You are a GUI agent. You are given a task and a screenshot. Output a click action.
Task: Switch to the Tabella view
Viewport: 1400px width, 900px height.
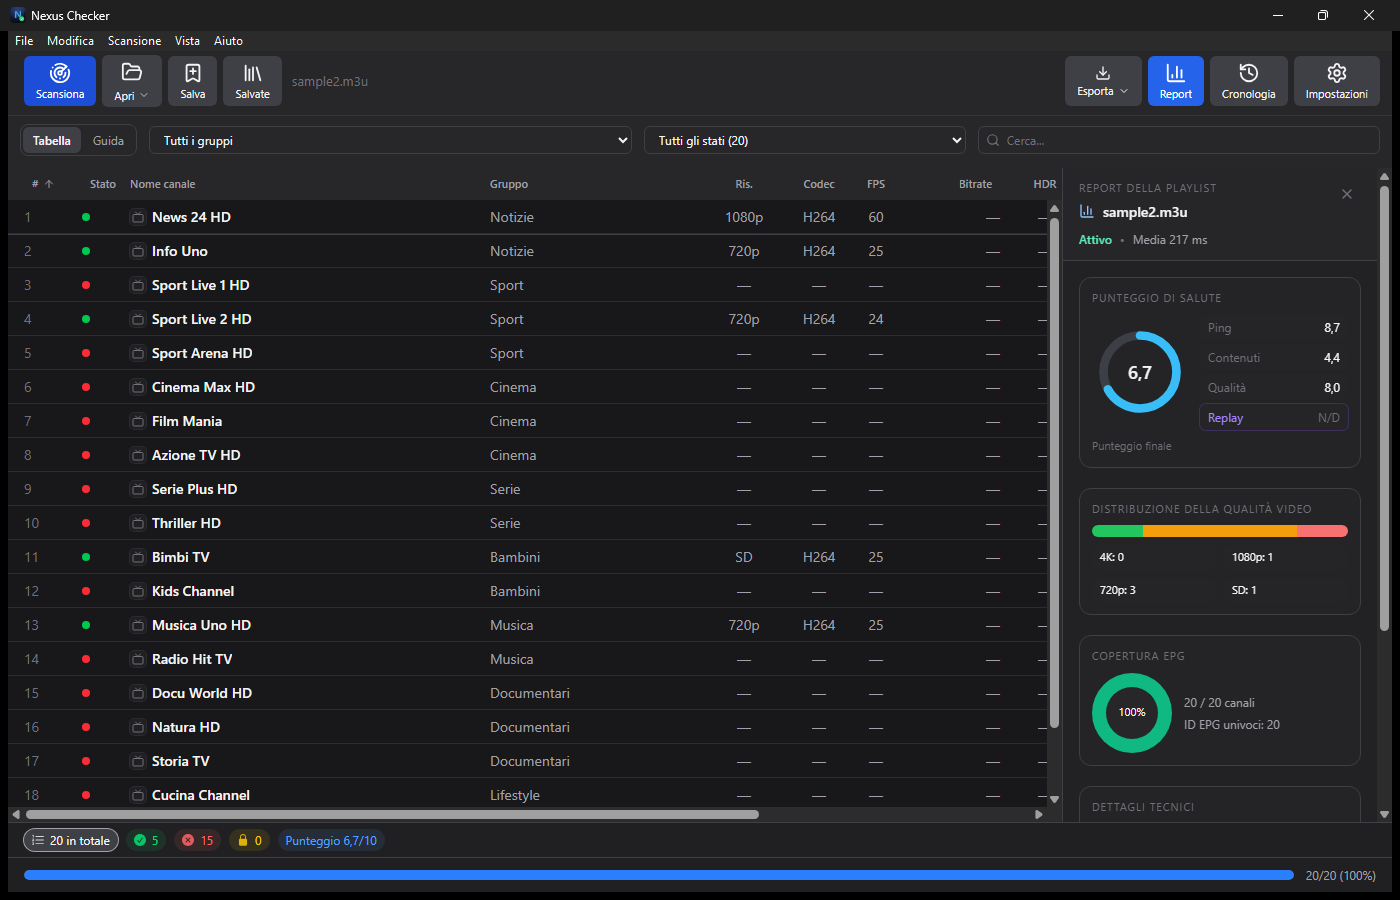[52, 141]
